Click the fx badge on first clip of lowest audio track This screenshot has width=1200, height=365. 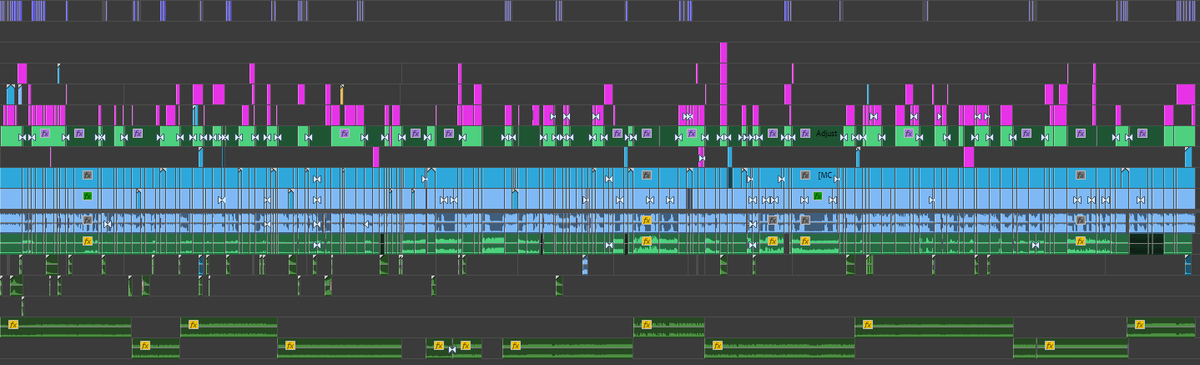click(x=144, y=346)
